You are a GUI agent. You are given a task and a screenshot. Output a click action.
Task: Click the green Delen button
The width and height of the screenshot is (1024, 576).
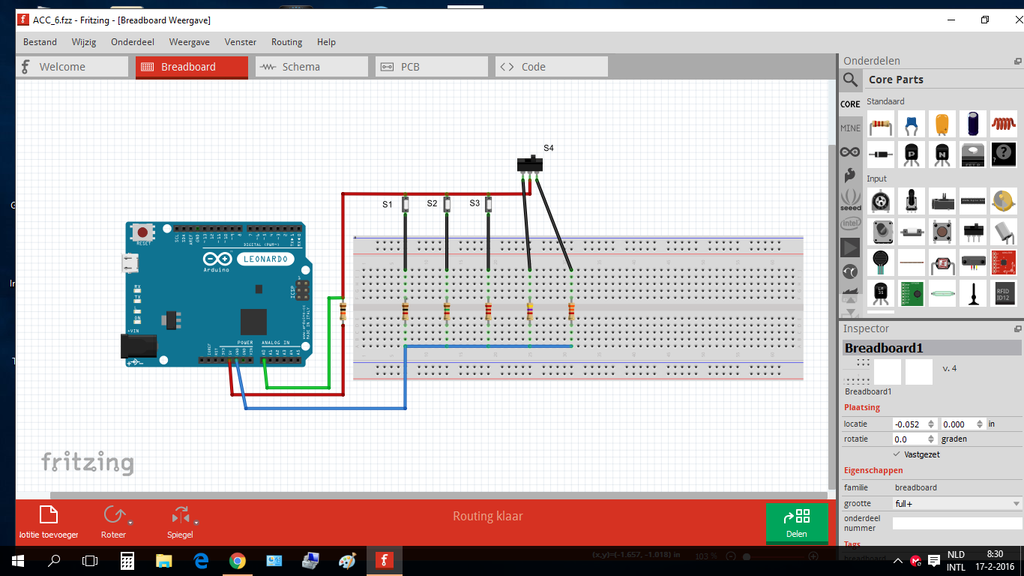point(797,521)
